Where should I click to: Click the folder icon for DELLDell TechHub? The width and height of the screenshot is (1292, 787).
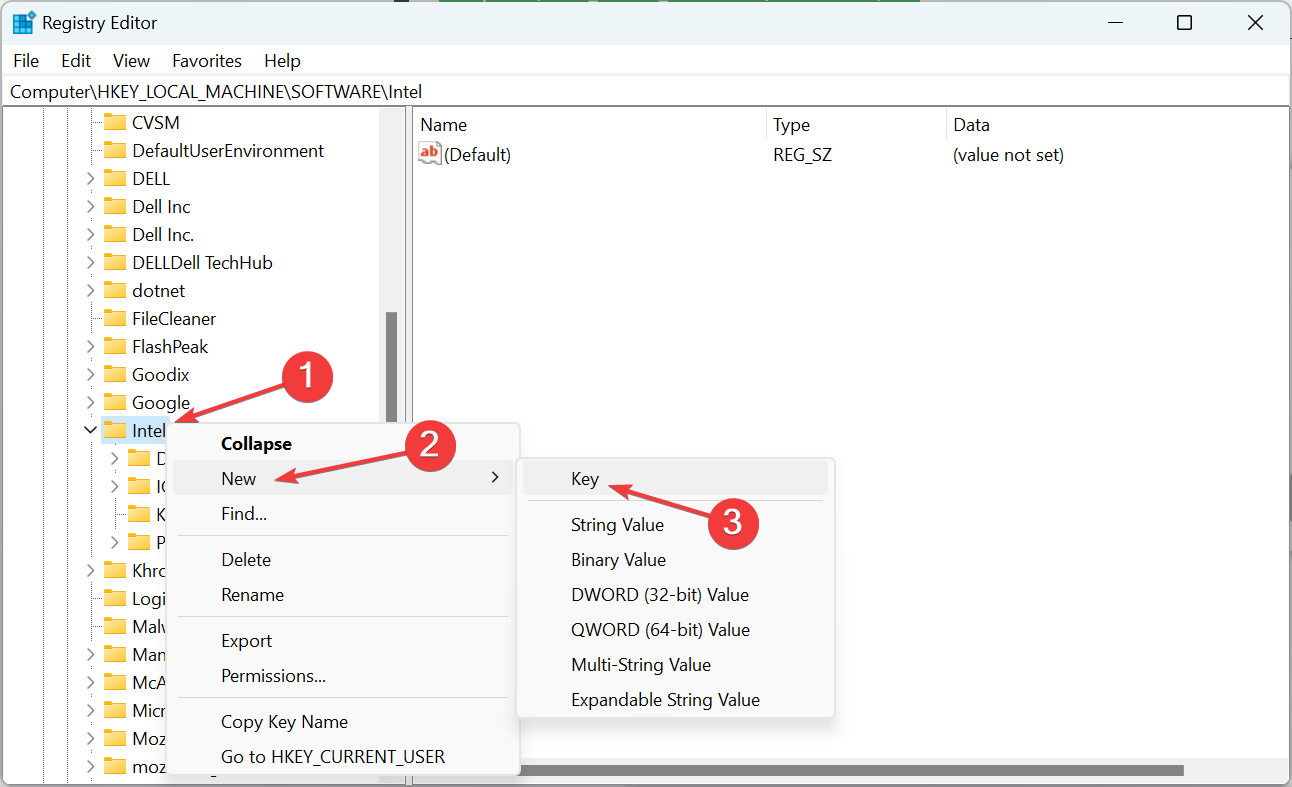(115, 262)
